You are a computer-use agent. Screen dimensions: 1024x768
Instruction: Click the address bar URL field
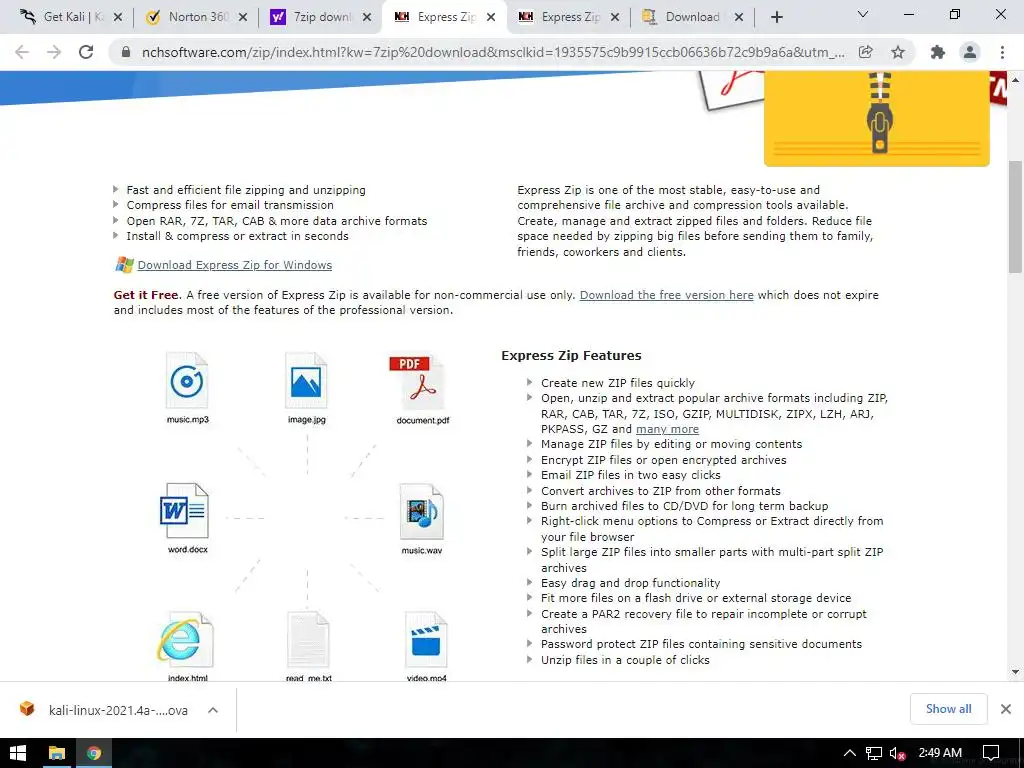493,52
